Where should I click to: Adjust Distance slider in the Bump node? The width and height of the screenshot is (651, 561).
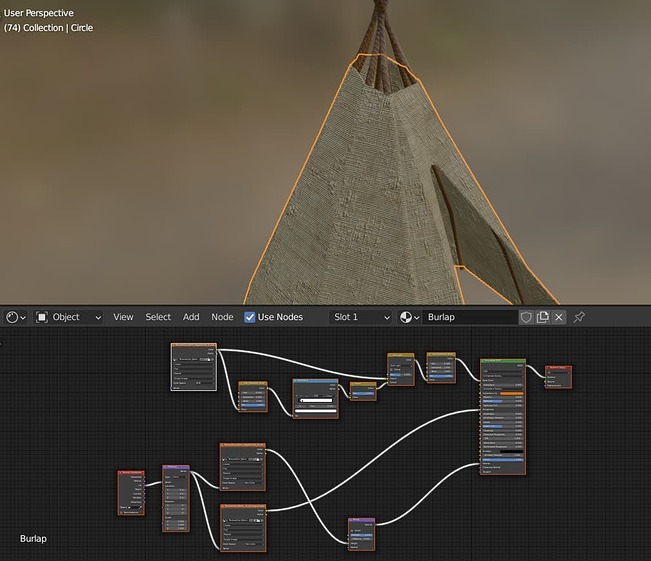point(361,539)
